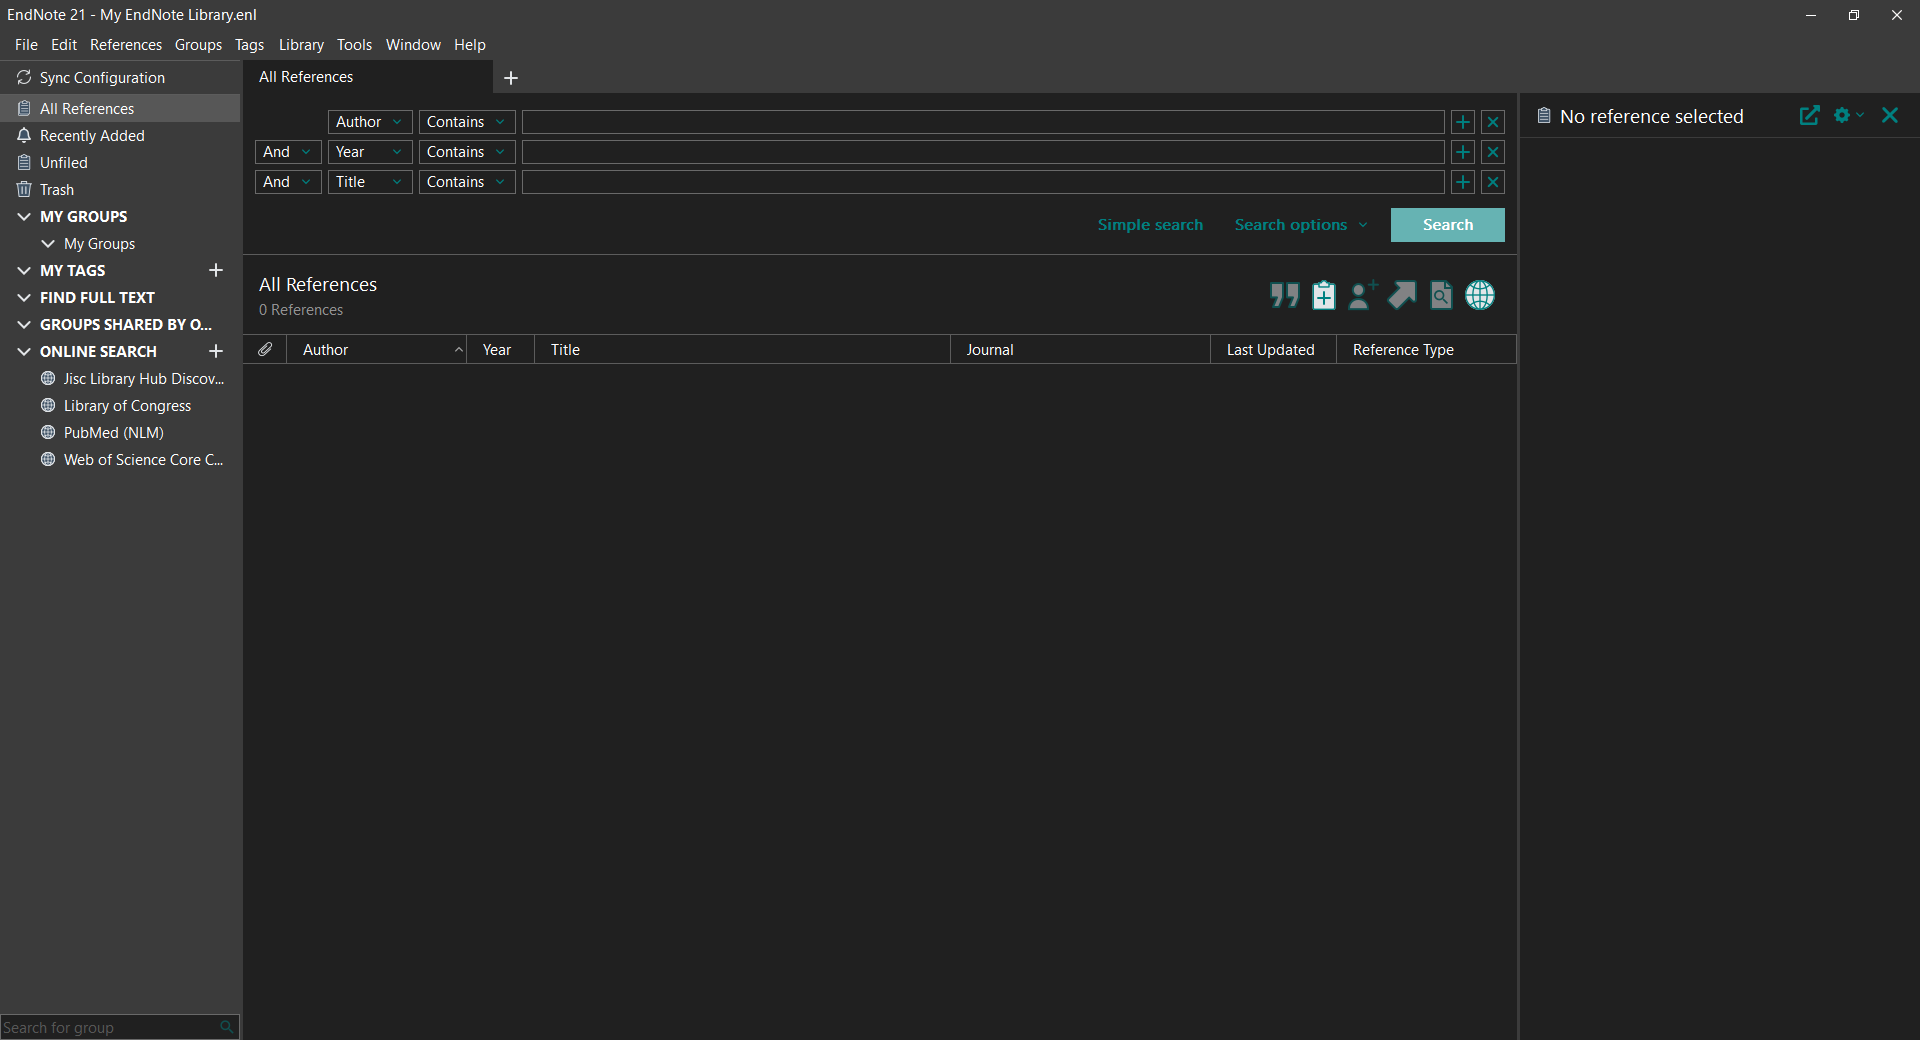Click the Author search text field
The width and height of the screenshot is (1920, 1040).
point(983,122)
